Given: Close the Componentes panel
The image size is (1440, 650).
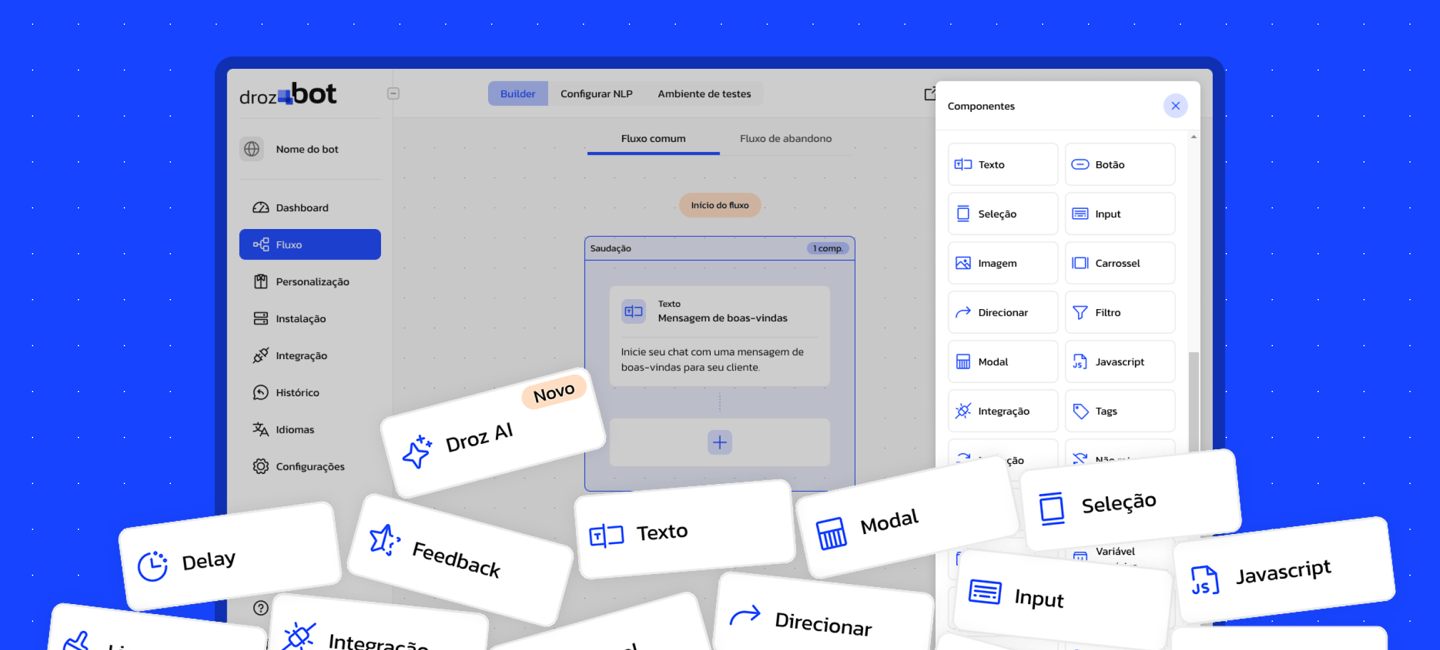Looking at the screenshot, I should pyautogui.click(x=1175, y=106).
